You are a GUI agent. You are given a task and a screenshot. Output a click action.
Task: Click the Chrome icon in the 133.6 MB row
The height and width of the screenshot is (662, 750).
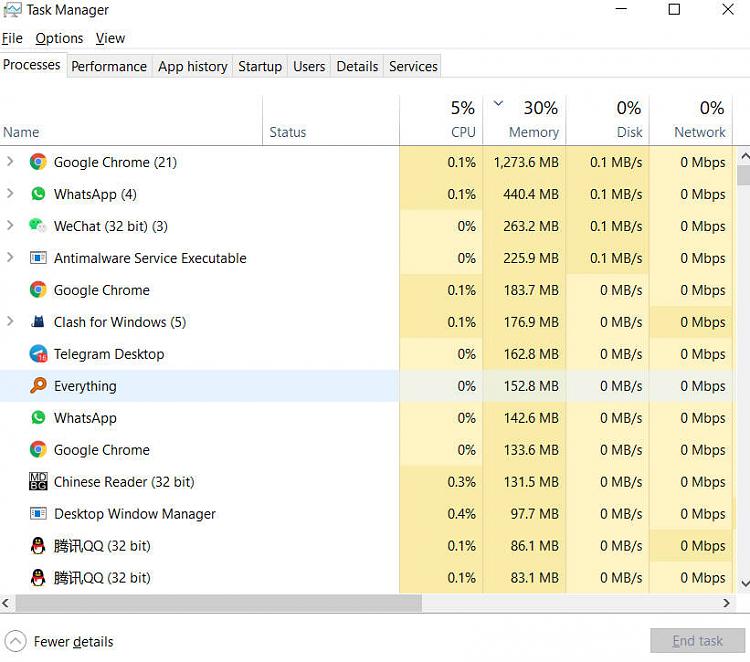(x=38, y=450)
